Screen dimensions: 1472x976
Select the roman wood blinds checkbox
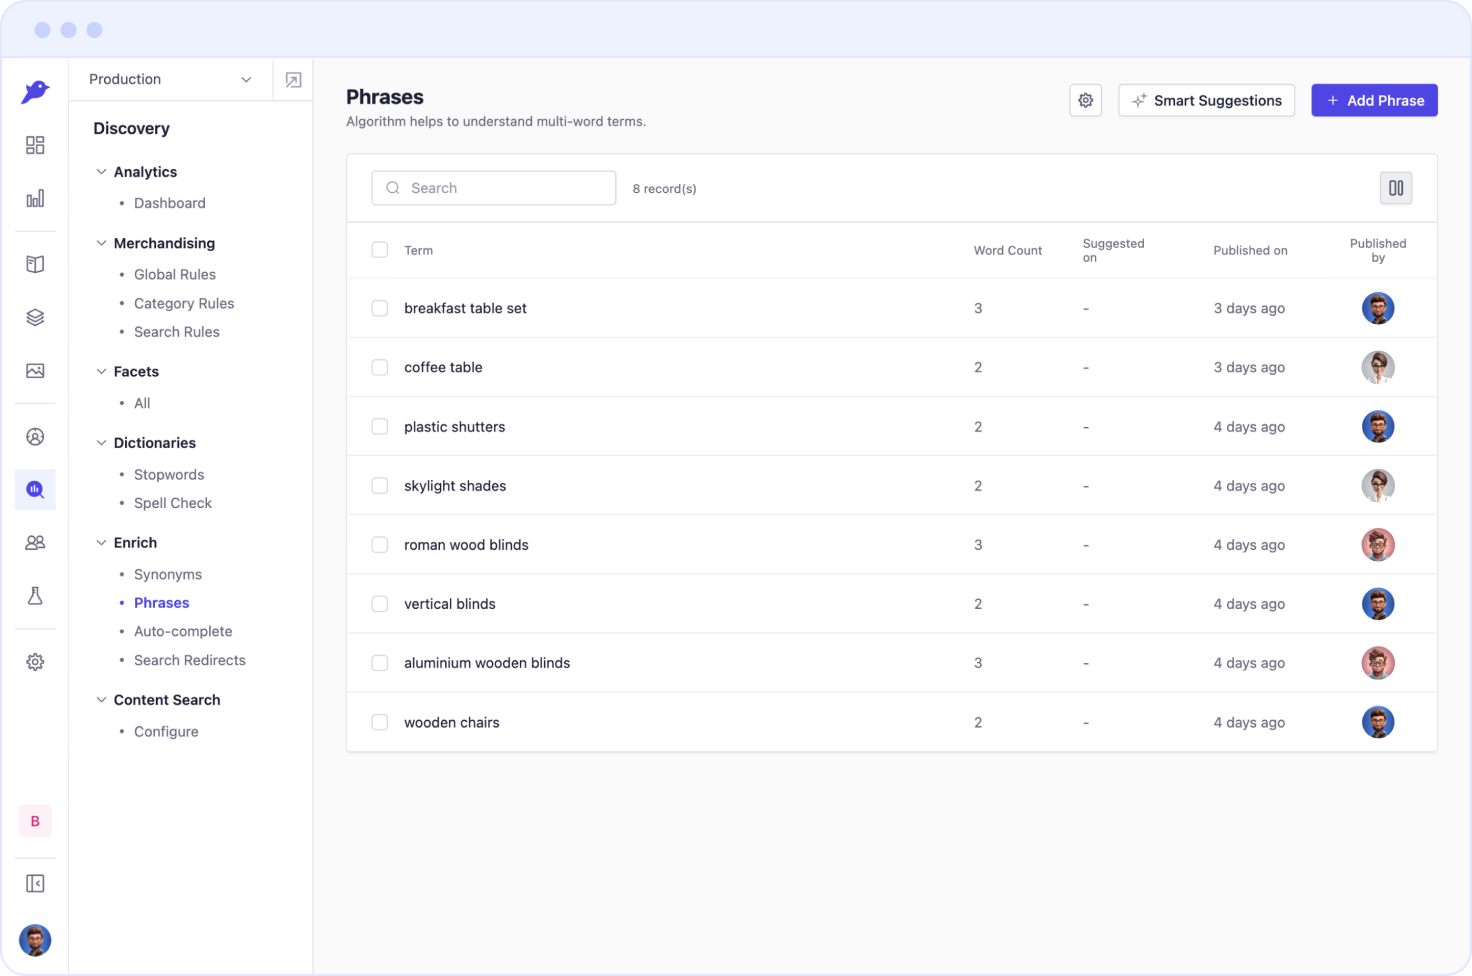pos(380,545)
